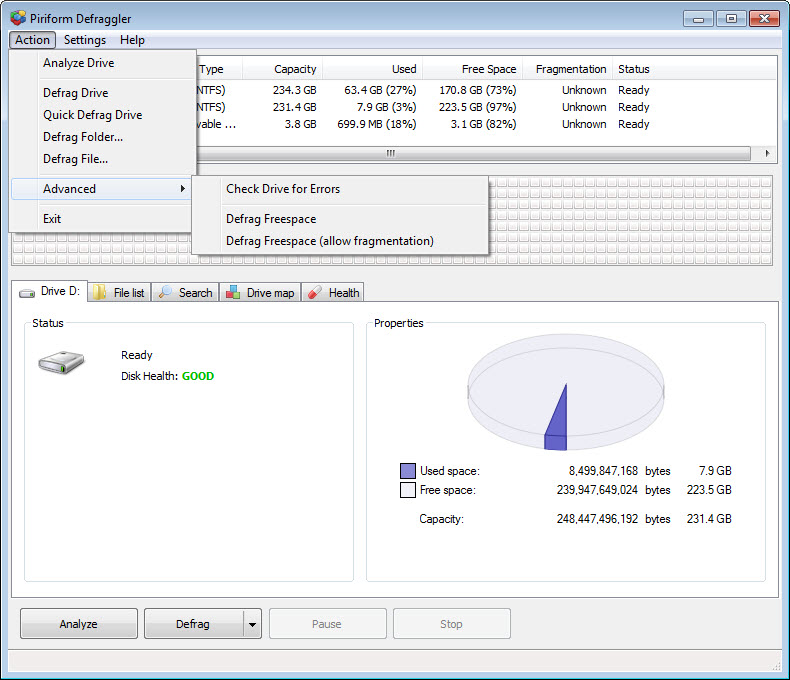The image size is (790, 680).
Task: Sort by the Used column header
Action: tap(373, 69)
